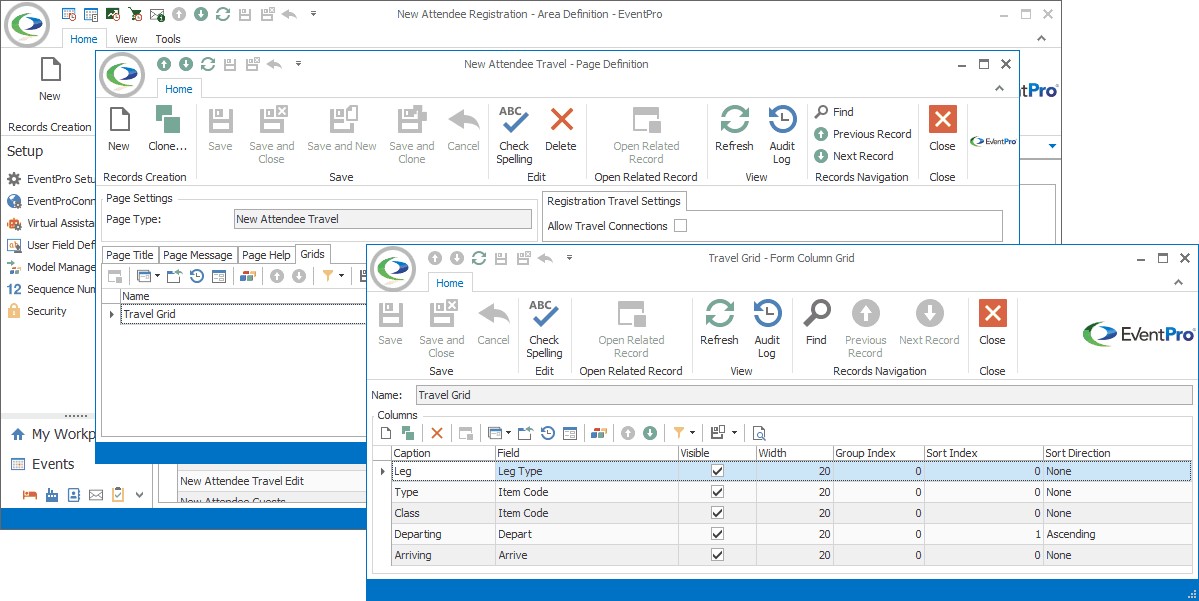This screenshot has height=601, width=1199.
Task: Click clipboard check icon in bottom navigation
Action: pyautogui.click(x=118, y=495)
